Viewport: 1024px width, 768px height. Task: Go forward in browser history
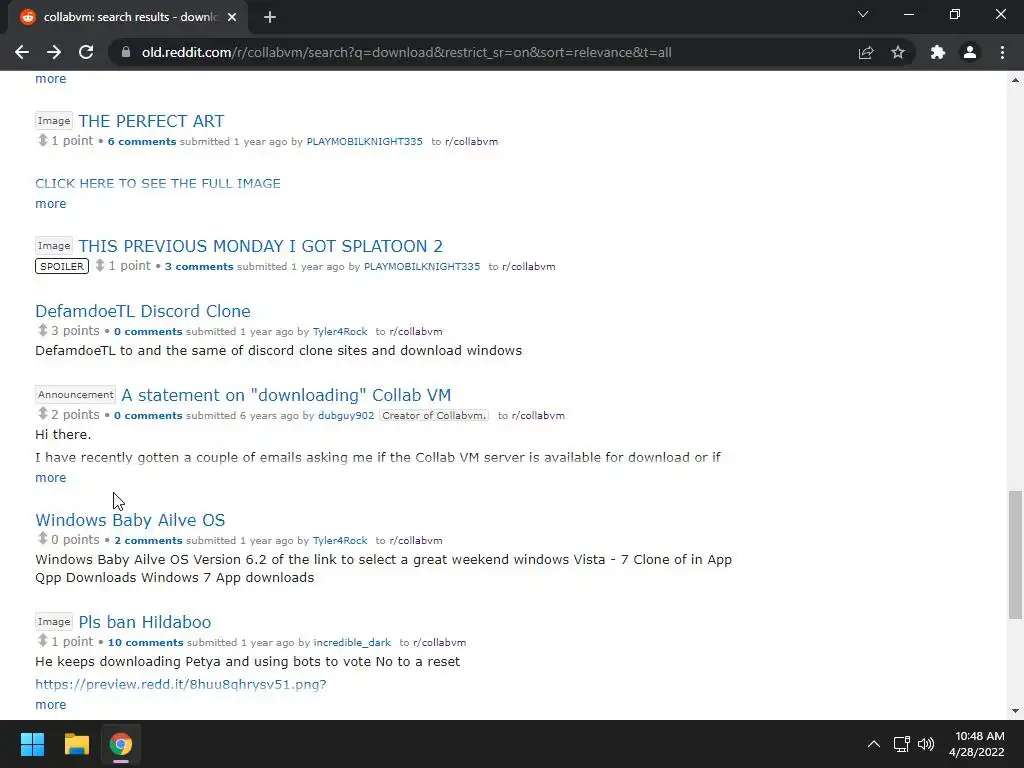click(x=54, y=52)
